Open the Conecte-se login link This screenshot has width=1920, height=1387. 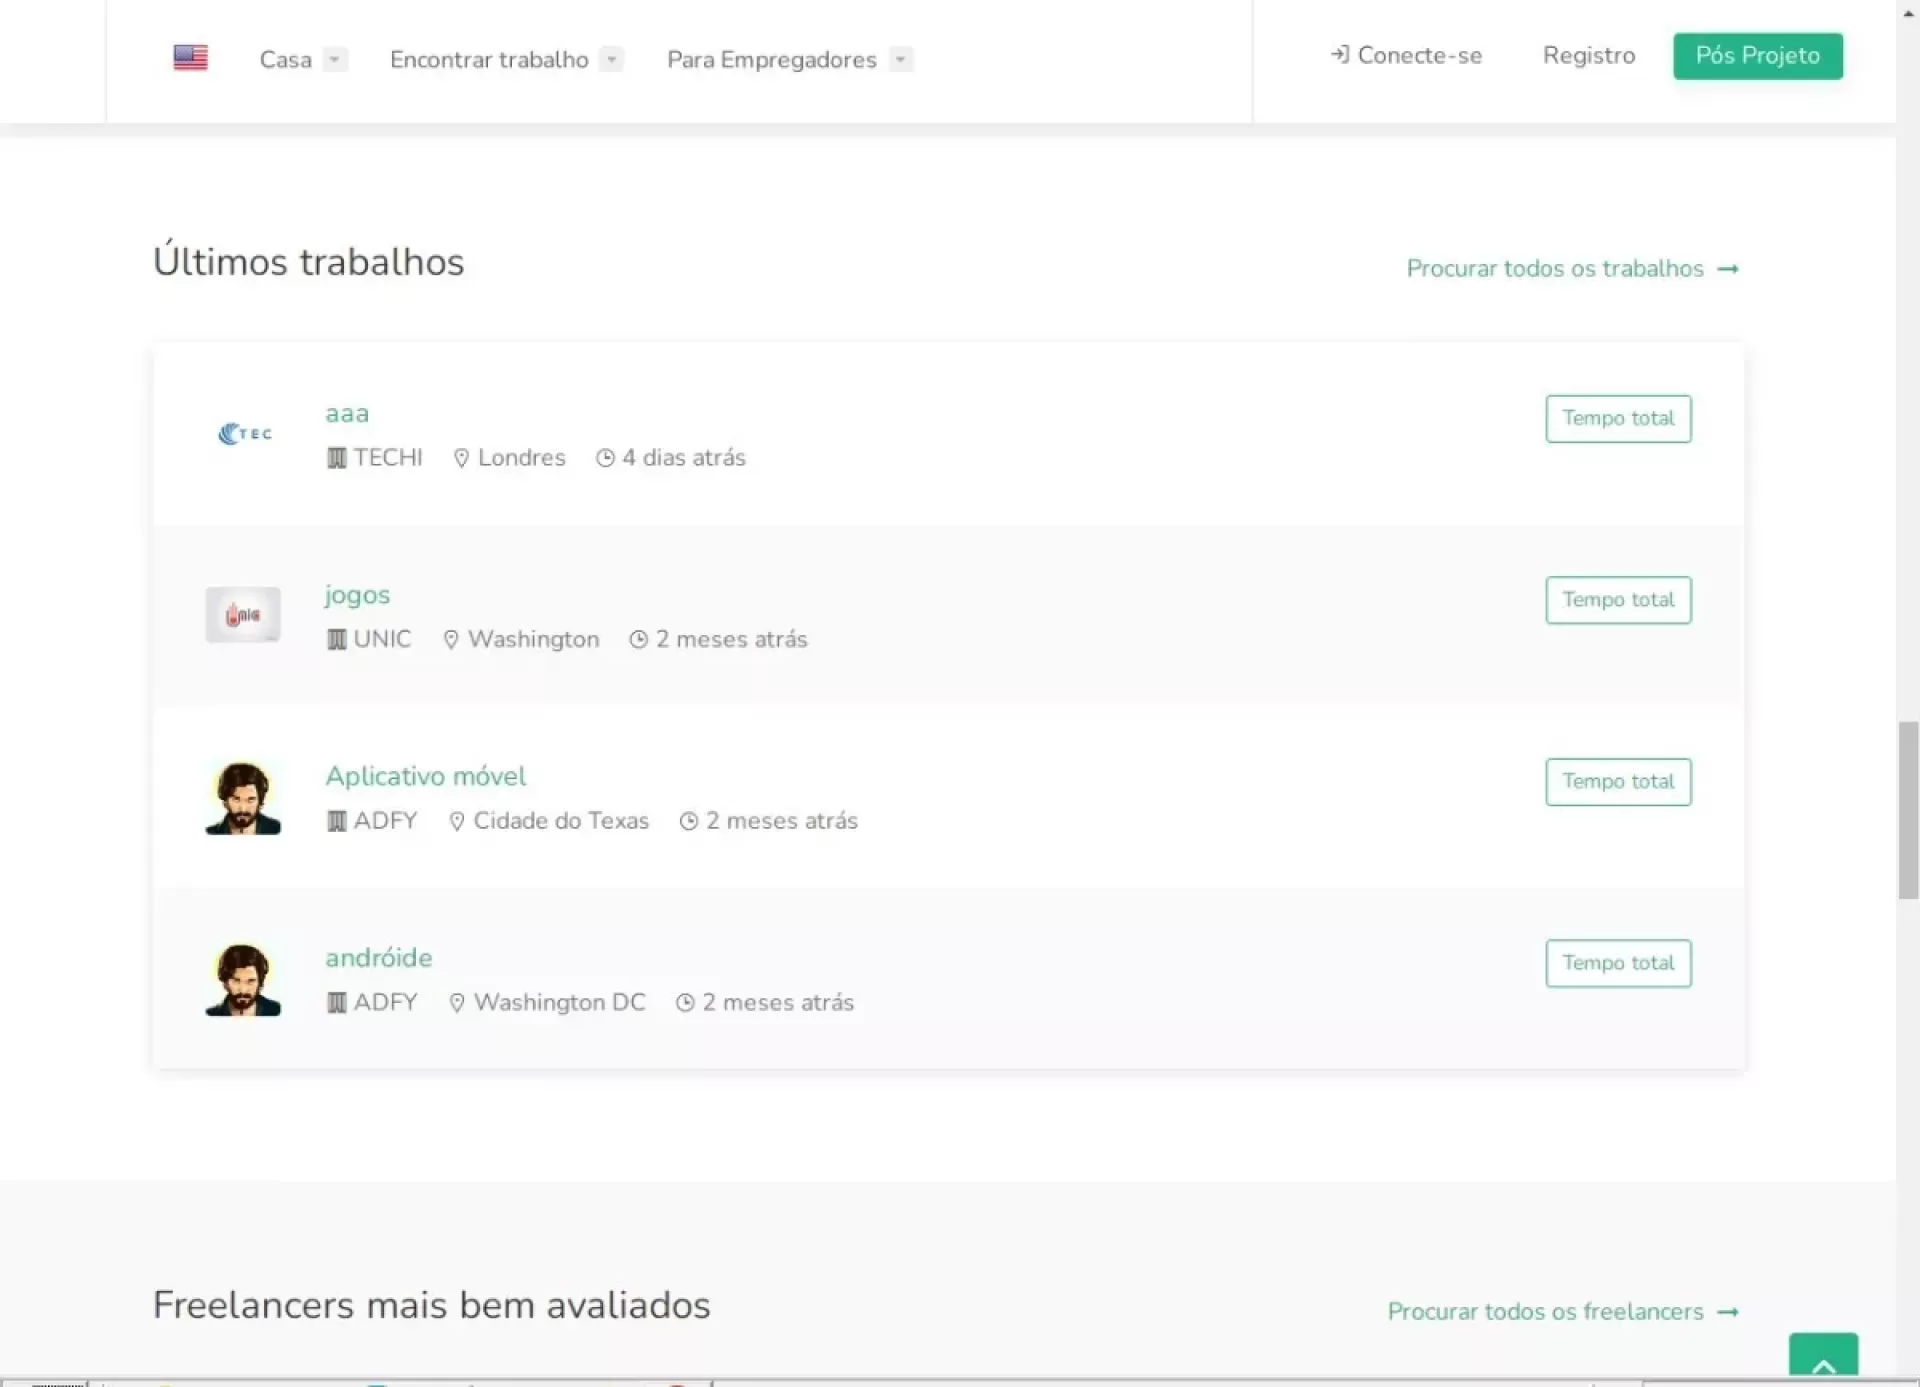1419,56
